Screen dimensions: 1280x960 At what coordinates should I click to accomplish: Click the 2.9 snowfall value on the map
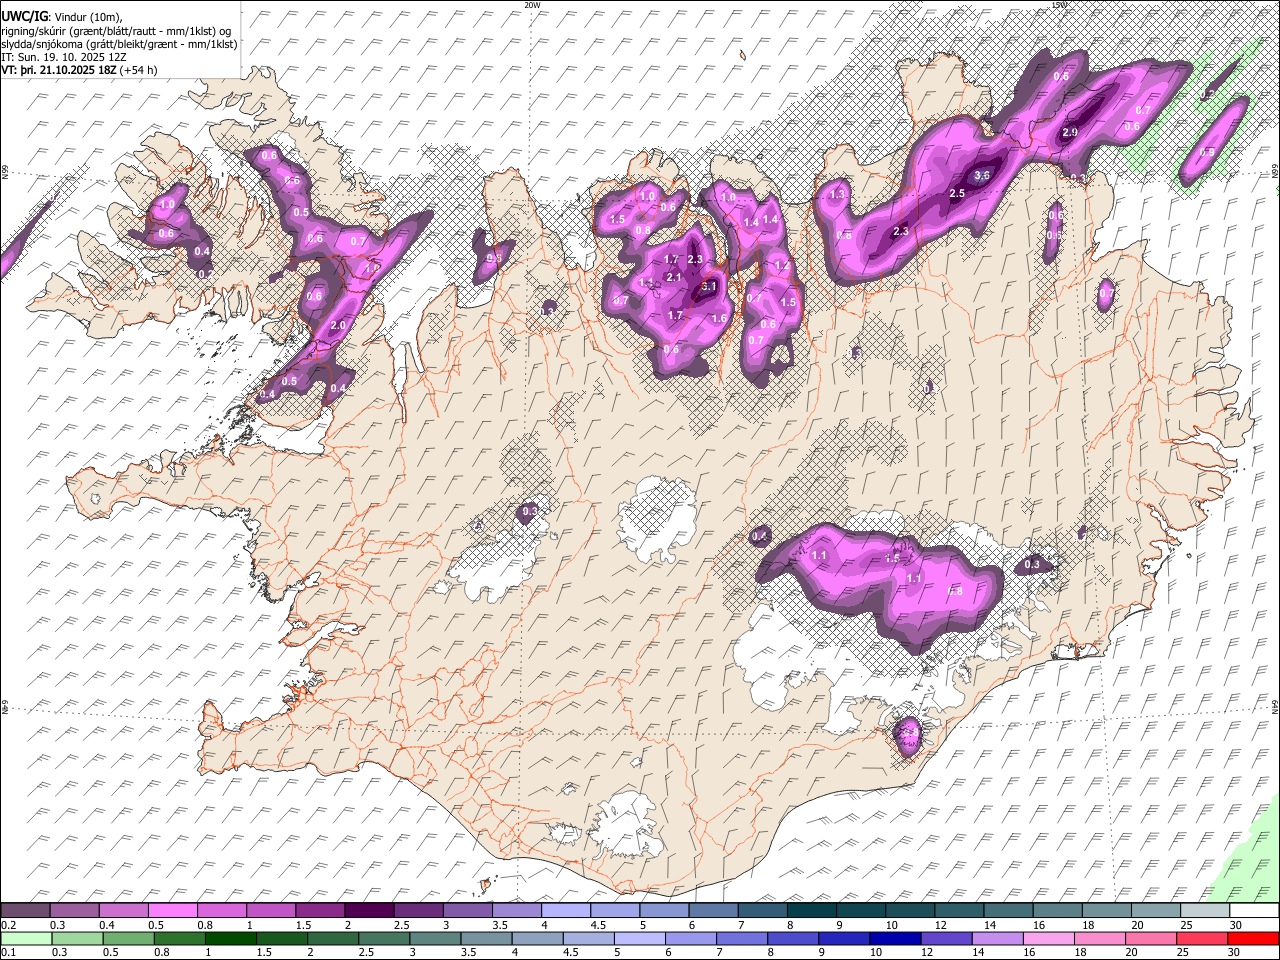[1070, 133]
